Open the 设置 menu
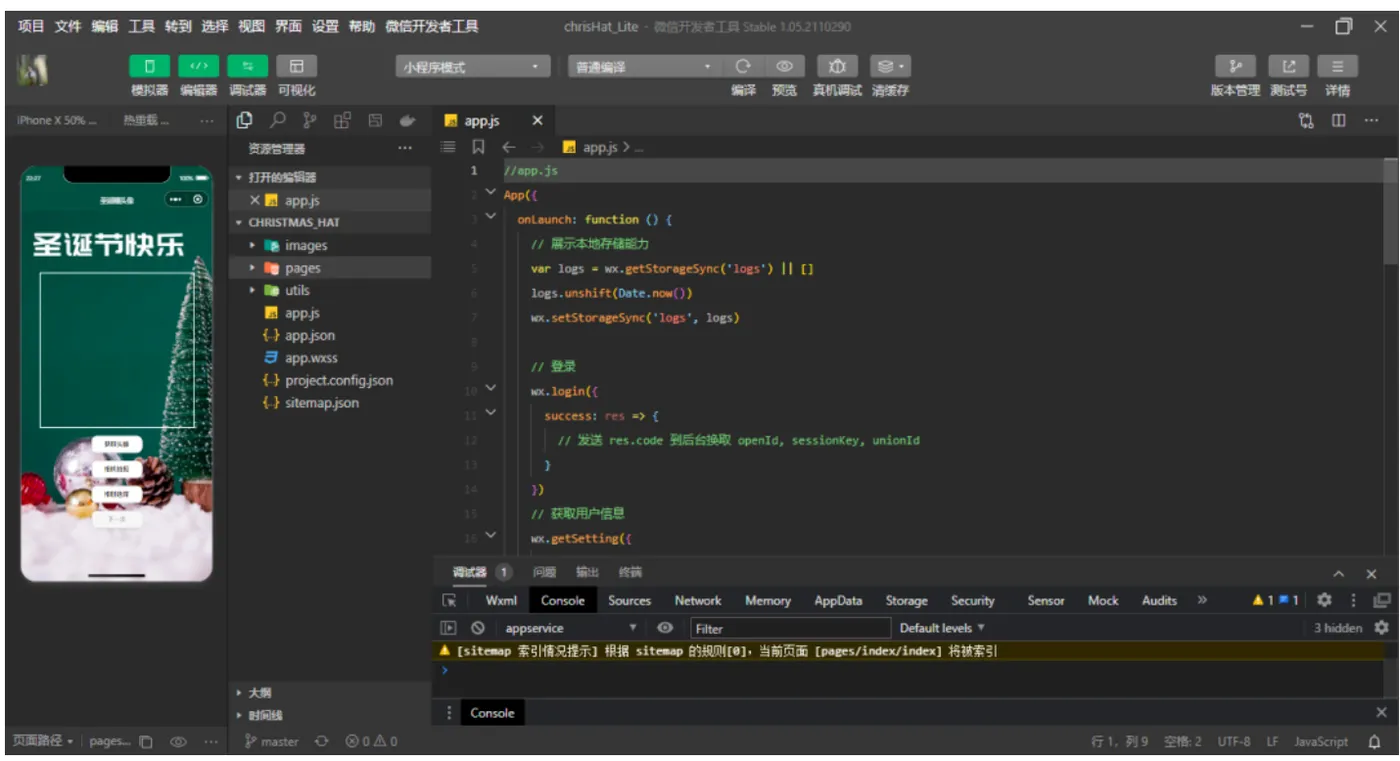Screen dimensions: 1400x761 pos(325,27)
